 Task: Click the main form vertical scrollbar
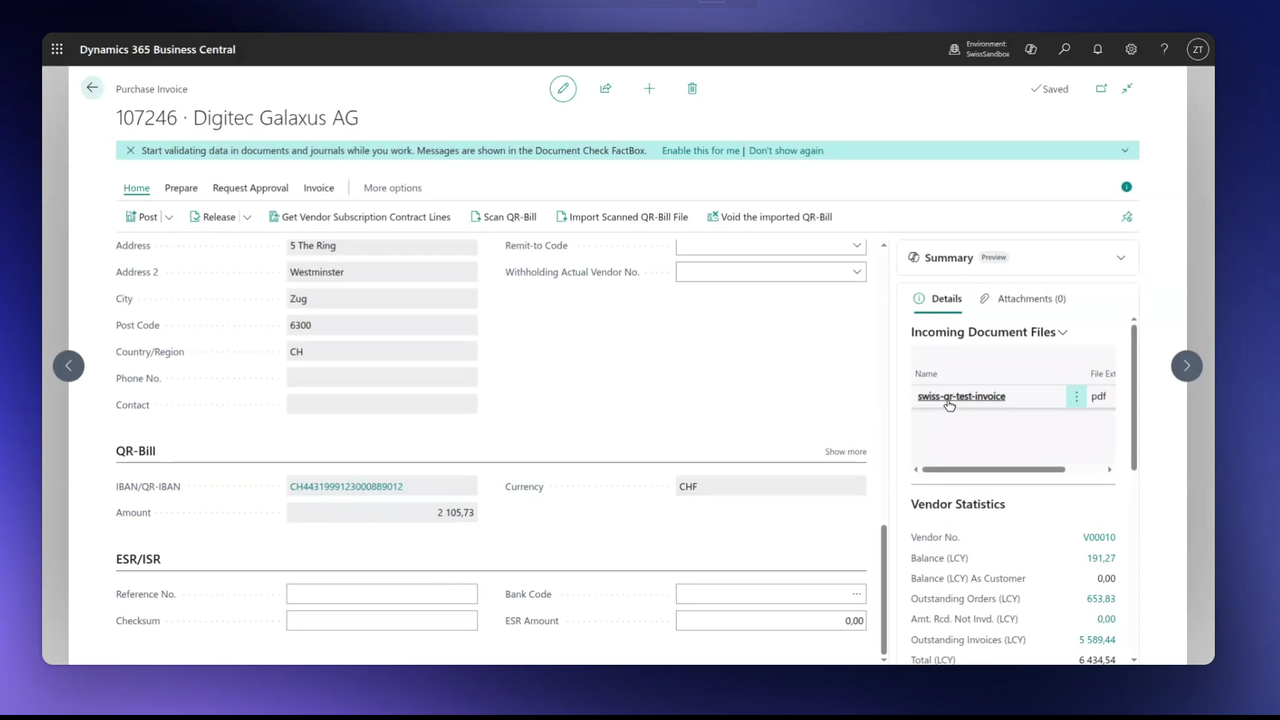883,588
